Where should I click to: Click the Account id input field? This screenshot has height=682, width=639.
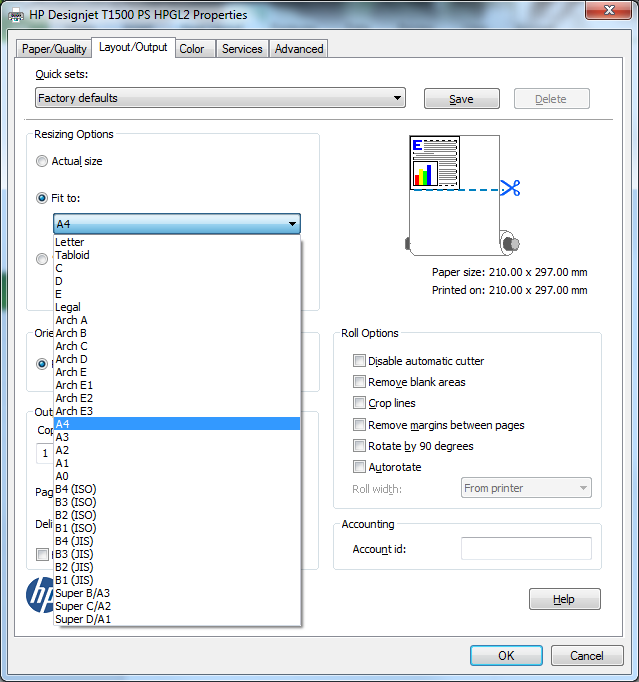pos(526,549)
